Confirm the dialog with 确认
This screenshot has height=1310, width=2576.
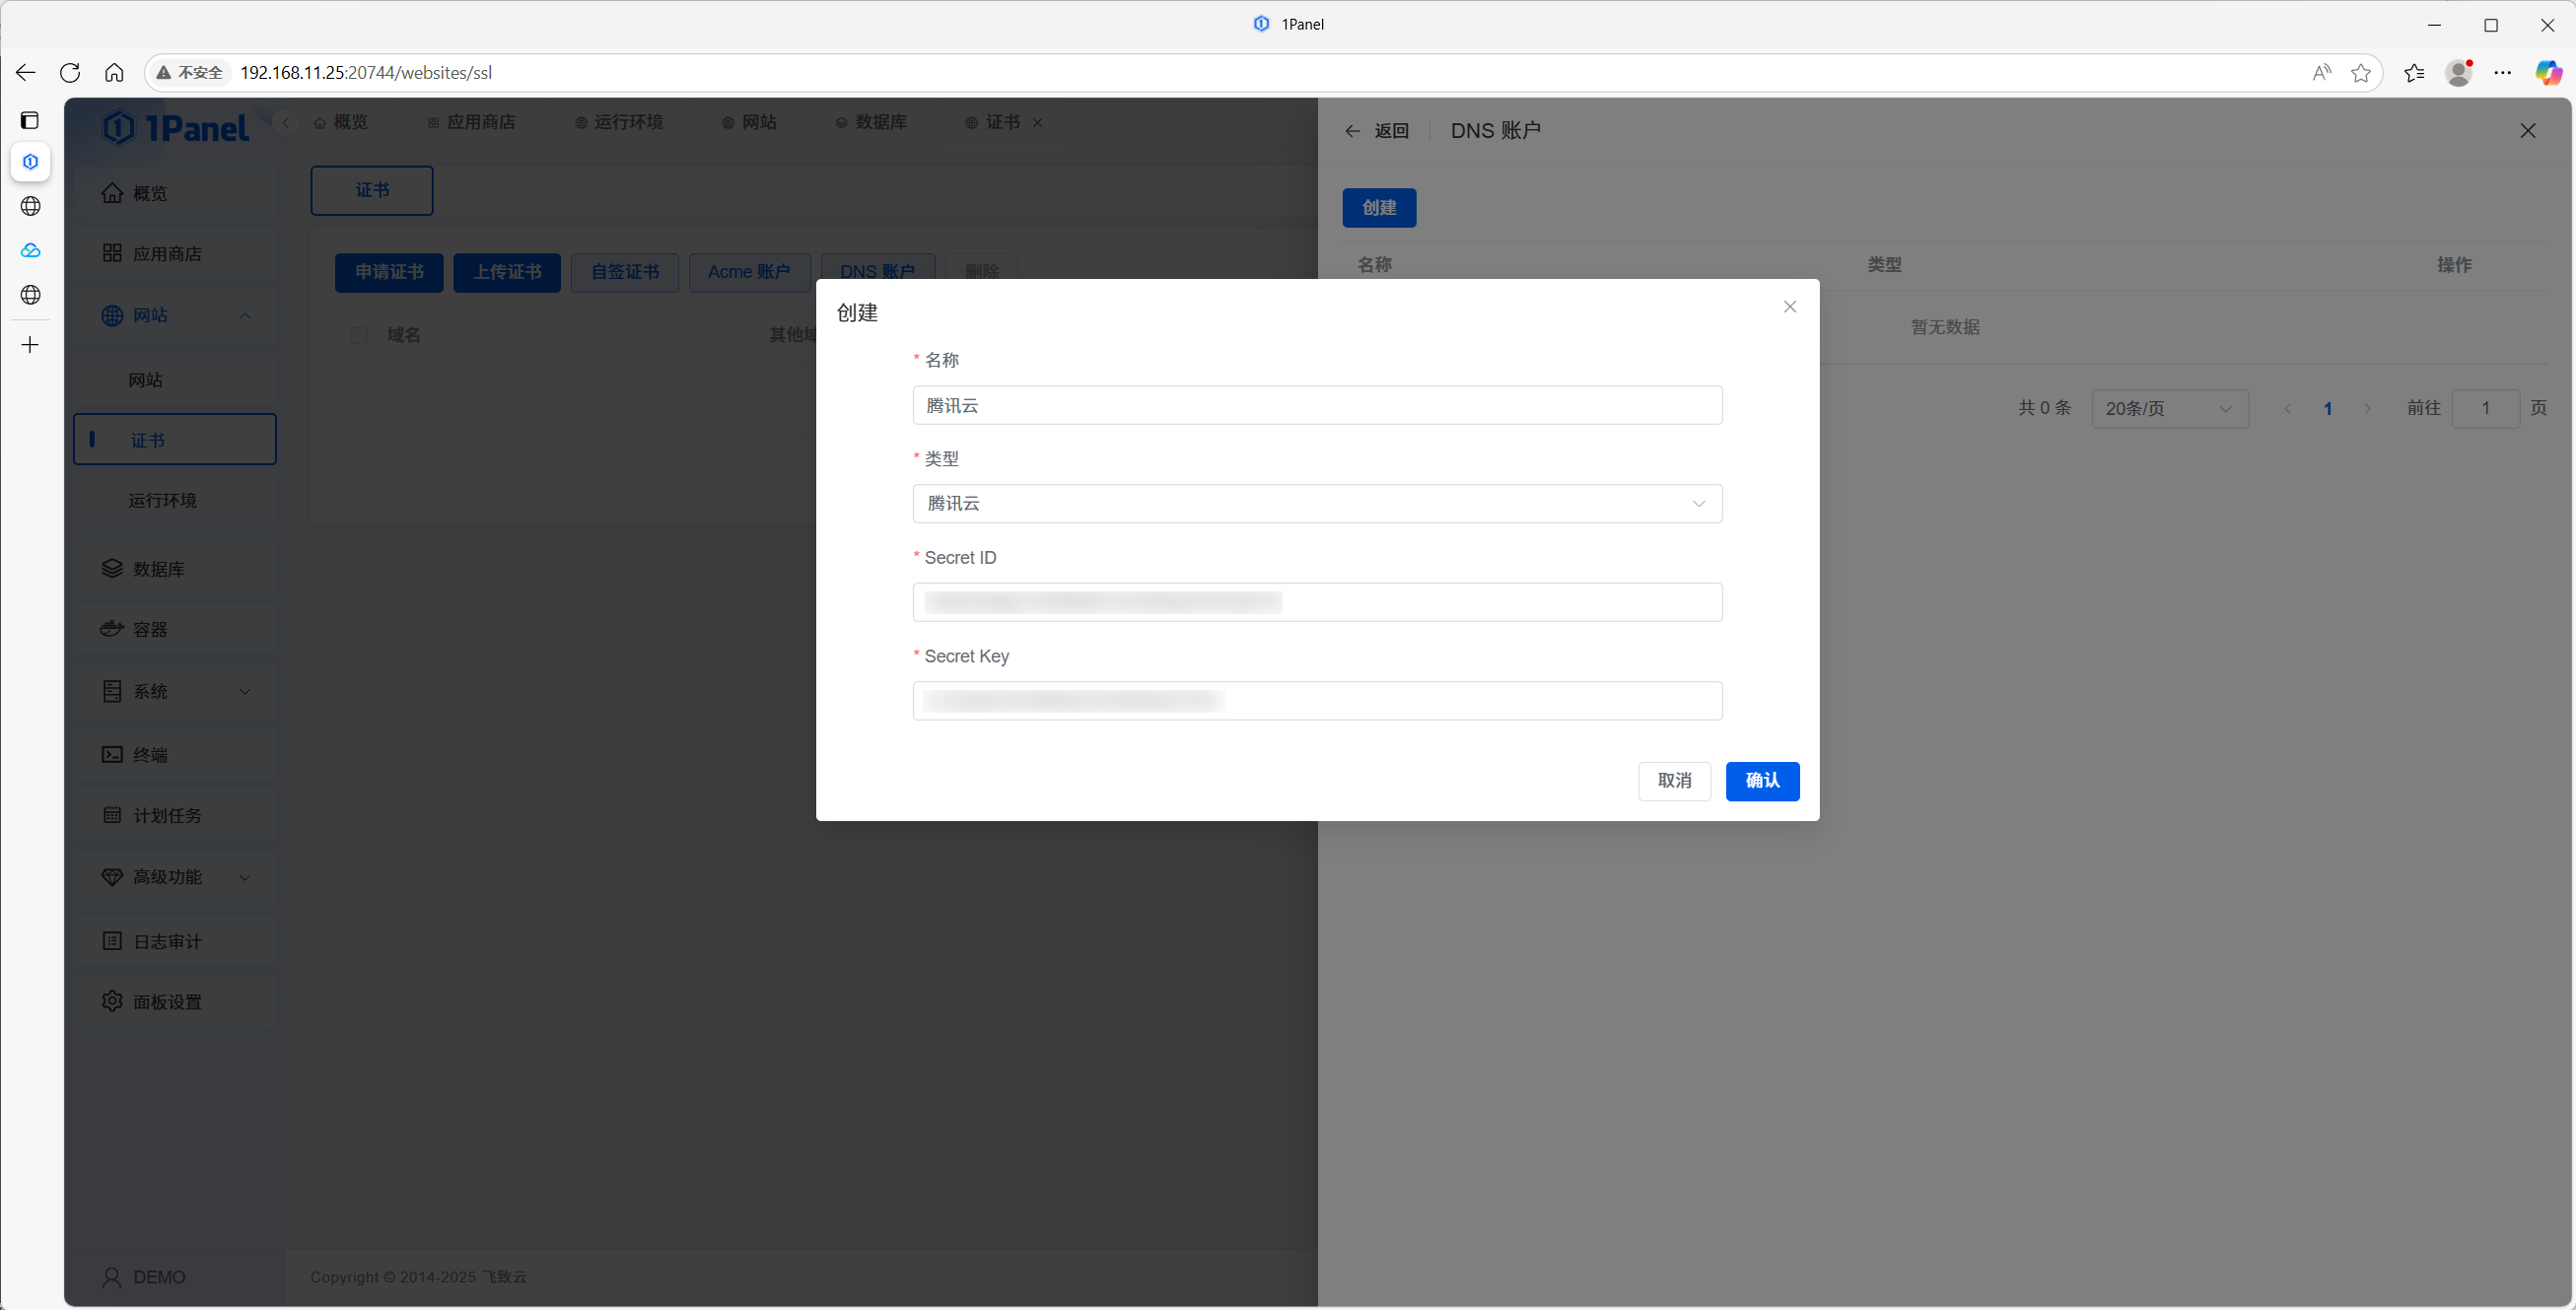tap(1762, 781)
